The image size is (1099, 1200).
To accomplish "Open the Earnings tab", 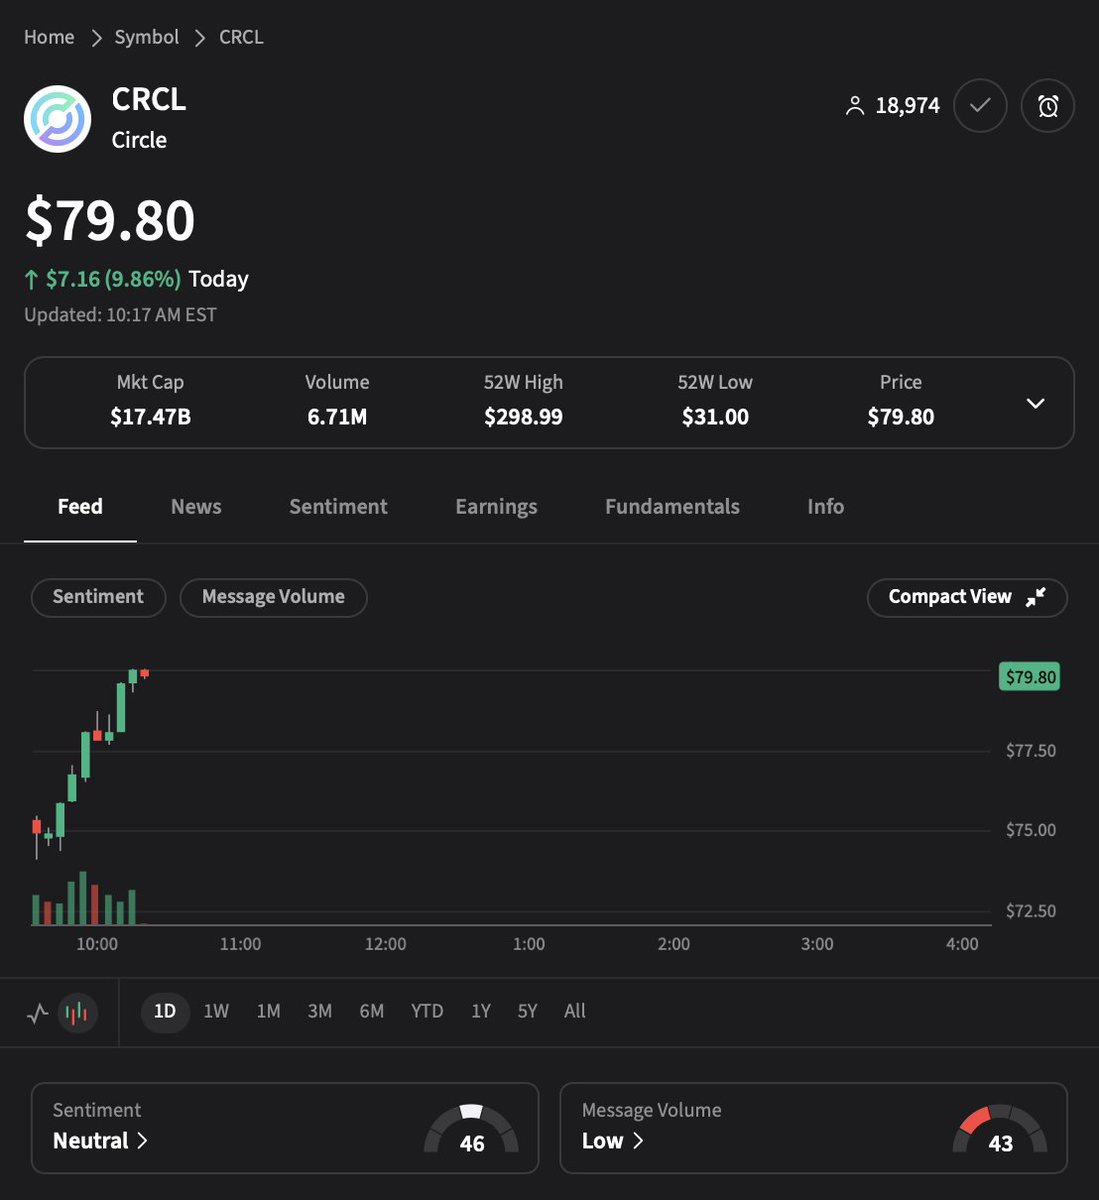I will (x=496, y=507).
